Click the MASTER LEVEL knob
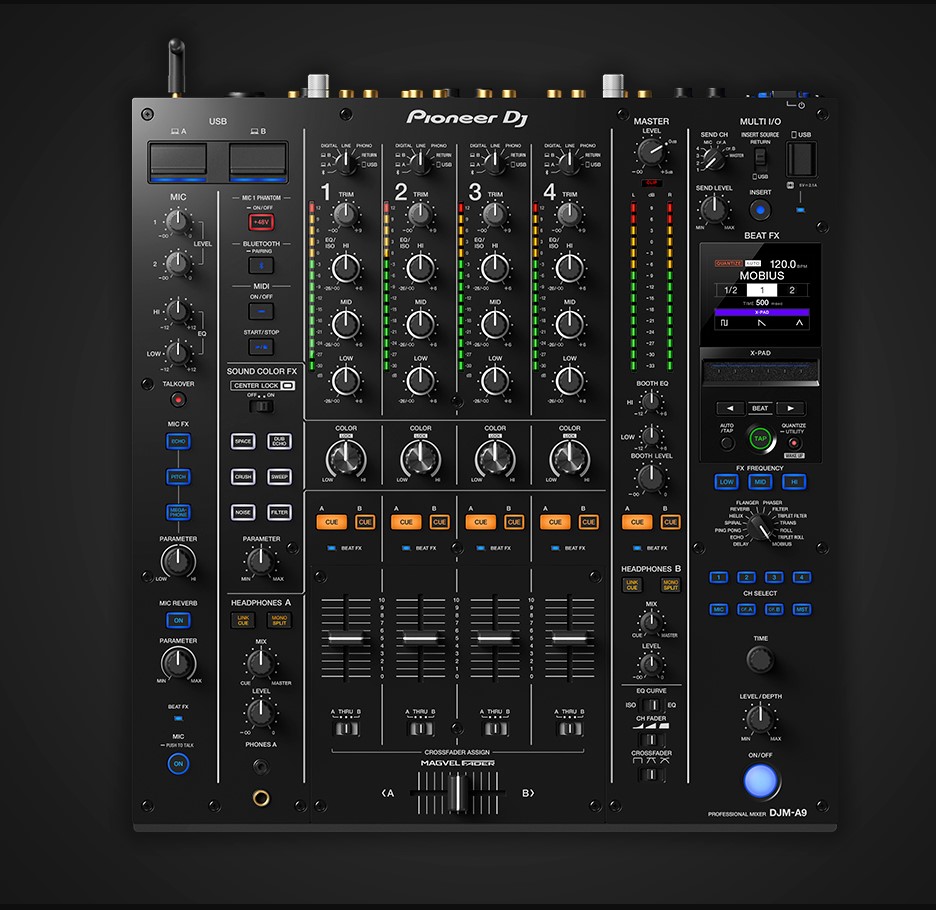This screenshot has width=936, height=910. pos(651,152)
